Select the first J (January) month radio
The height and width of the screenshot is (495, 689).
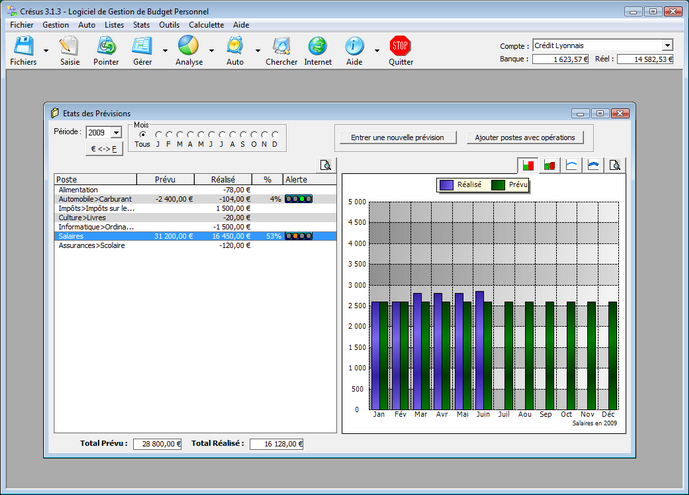click(x=158, y=134)
